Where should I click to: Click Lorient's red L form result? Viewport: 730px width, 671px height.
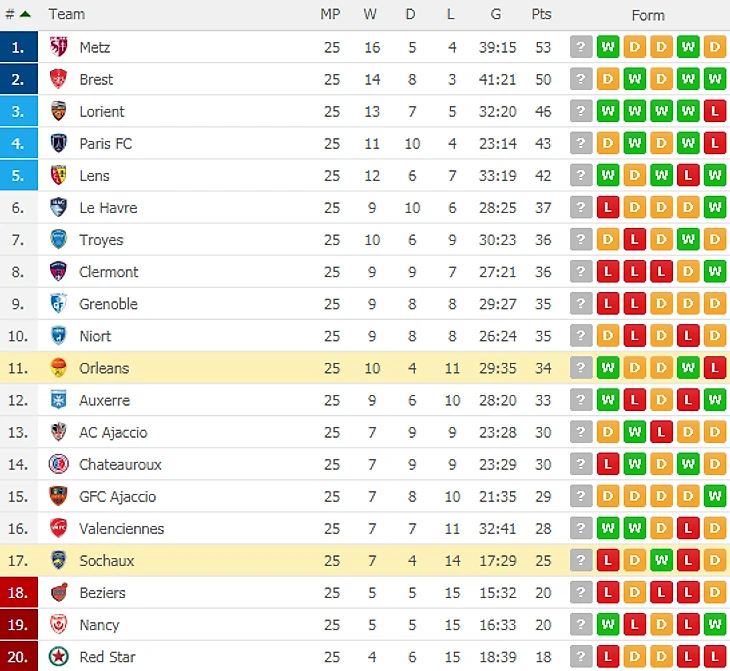(x=714, y=111)
